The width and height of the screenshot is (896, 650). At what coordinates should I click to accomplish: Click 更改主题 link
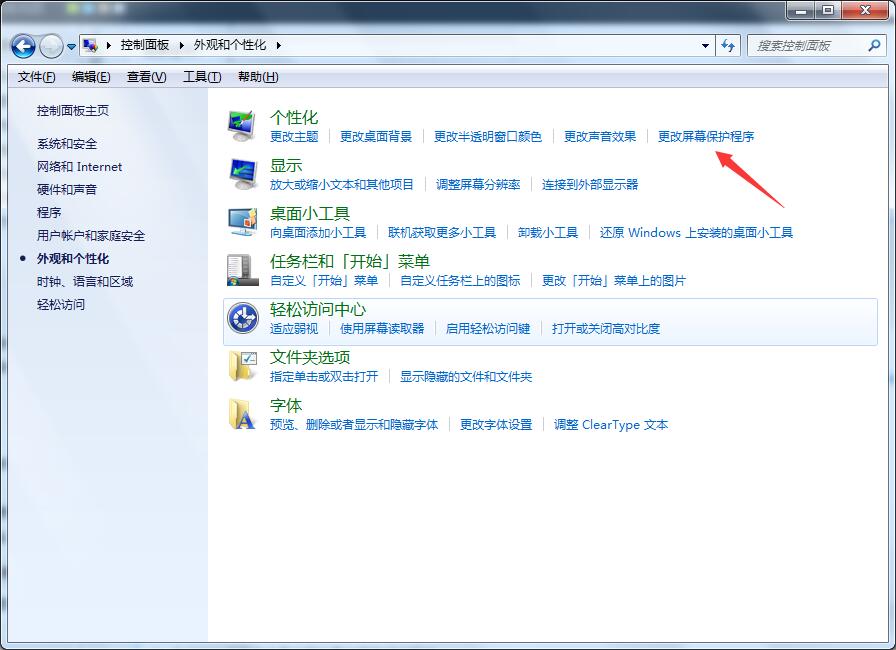click(294, 137)
